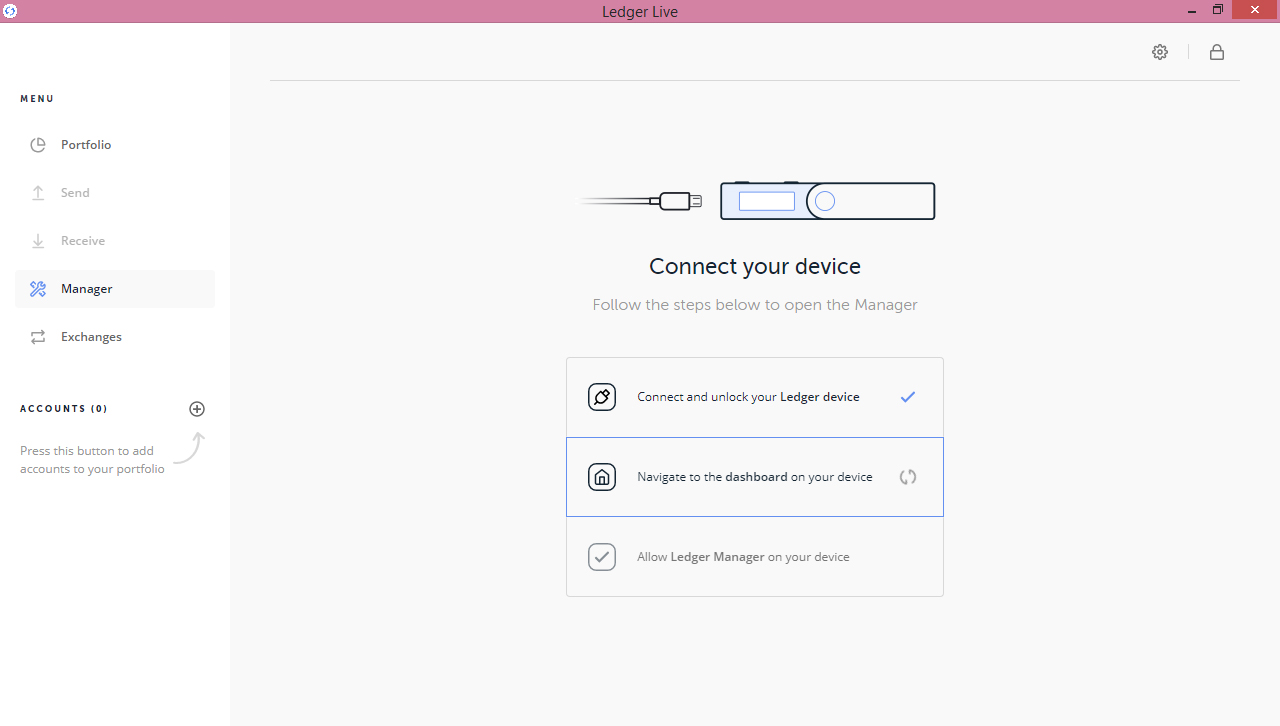Go to Exchanges in the sidebar

click(x=115, y=337)
